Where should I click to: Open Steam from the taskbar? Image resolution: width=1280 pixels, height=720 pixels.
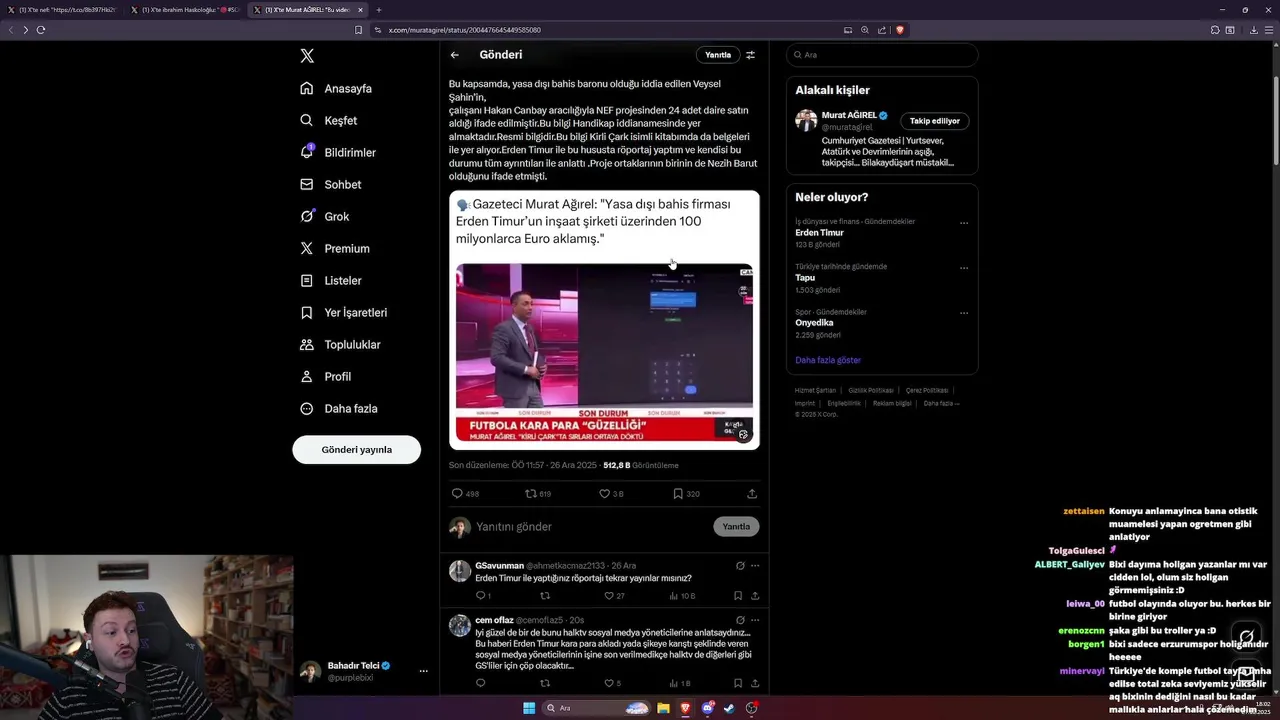729,708
